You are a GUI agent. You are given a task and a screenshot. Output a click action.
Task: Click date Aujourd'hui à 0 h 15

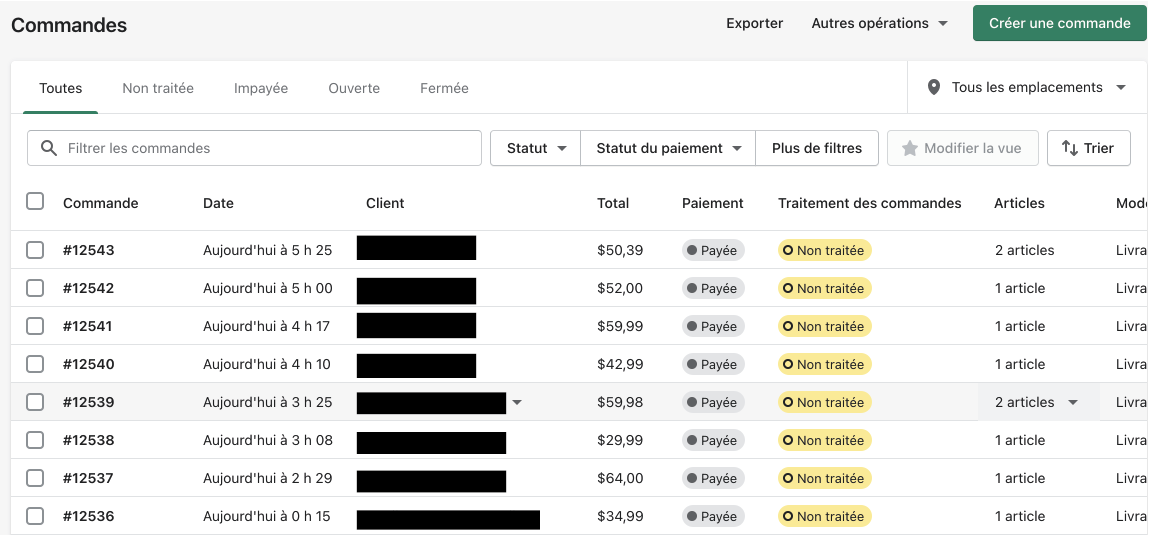coord(267,517)
